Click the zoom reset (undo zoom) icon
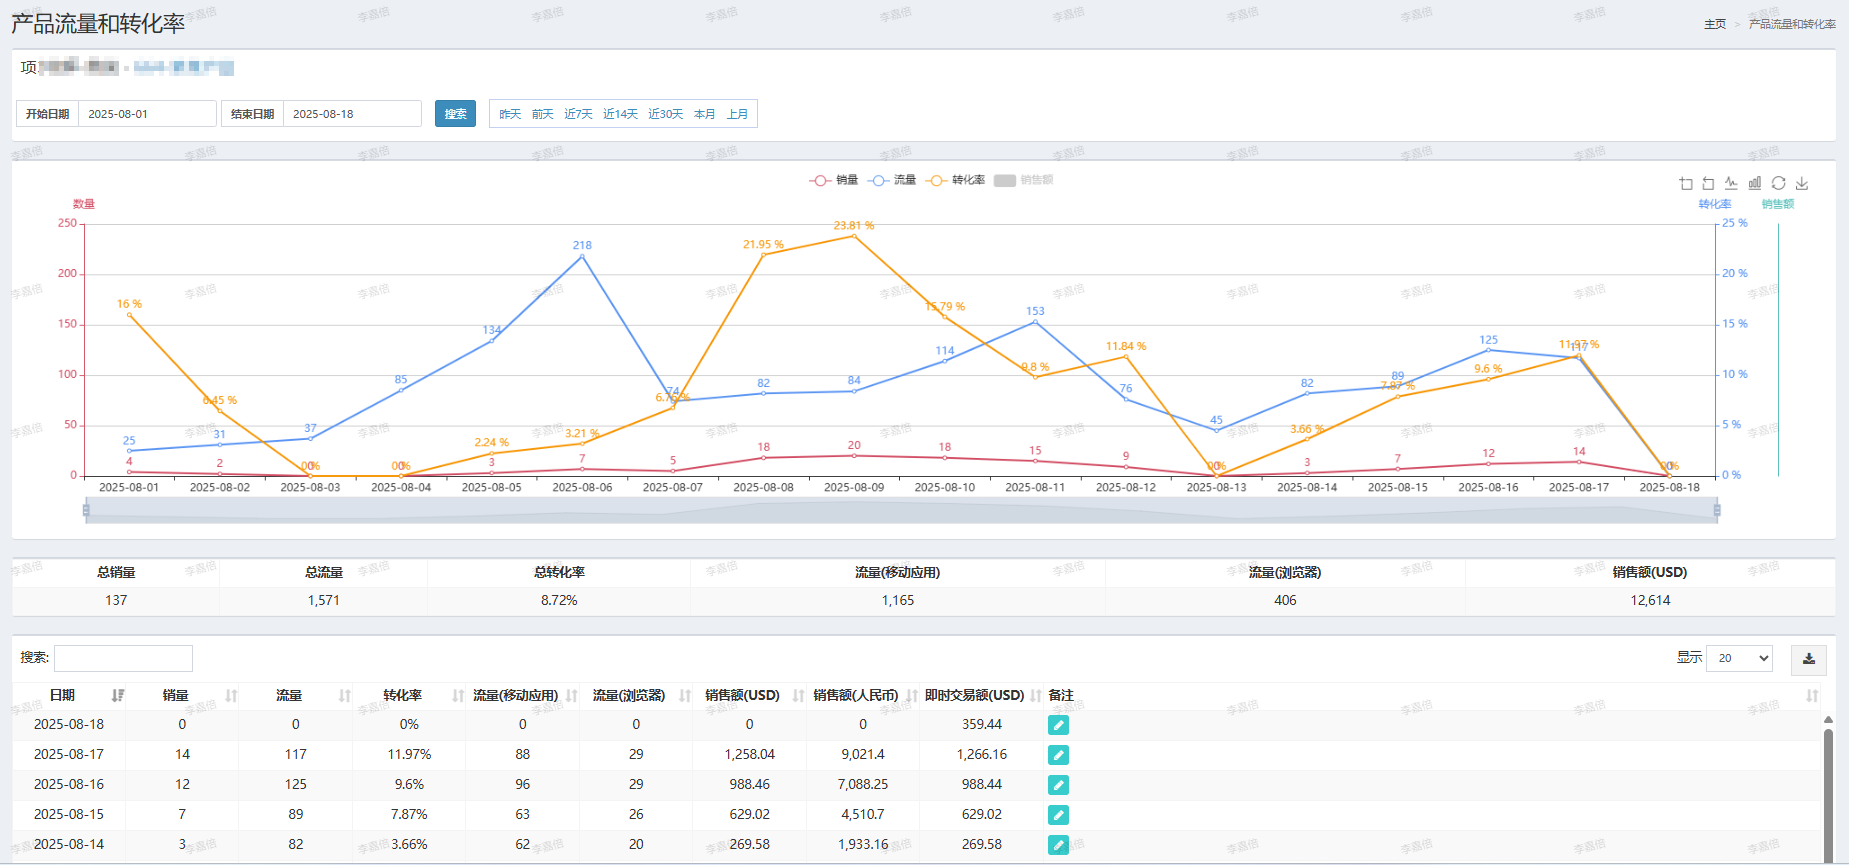This screenshot has width=1849, height=865. (1708, 183)
